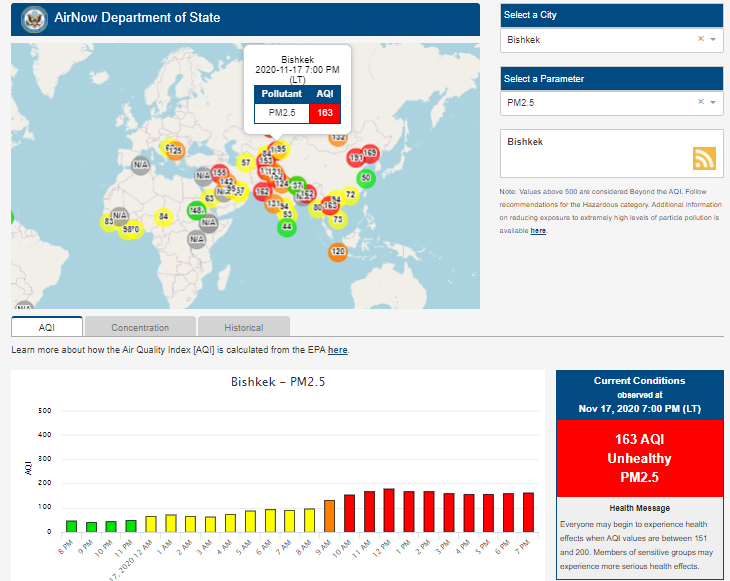The height and width of the screenshot is (581, 730).
Task: Click the Bishkek RSS feed icon
Action: pyautogui.click(x=705, y=158)
